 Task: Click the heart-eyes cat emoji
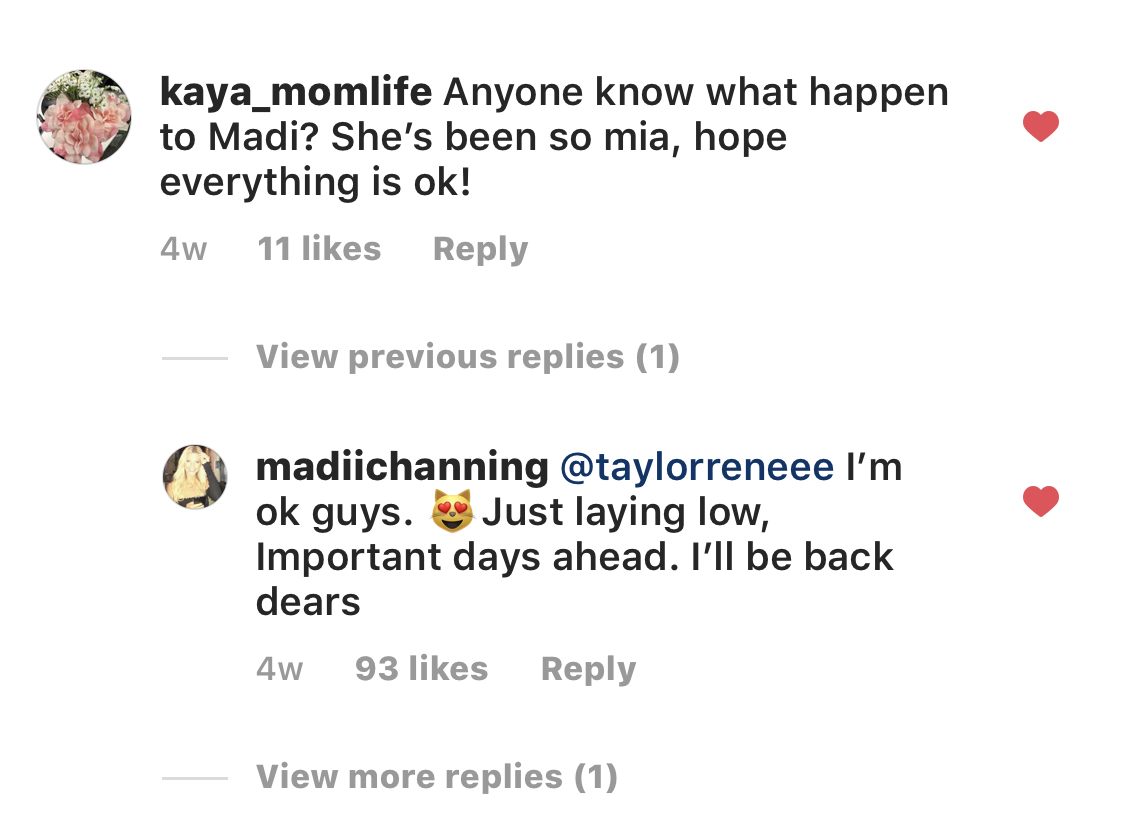click(452, 511)
